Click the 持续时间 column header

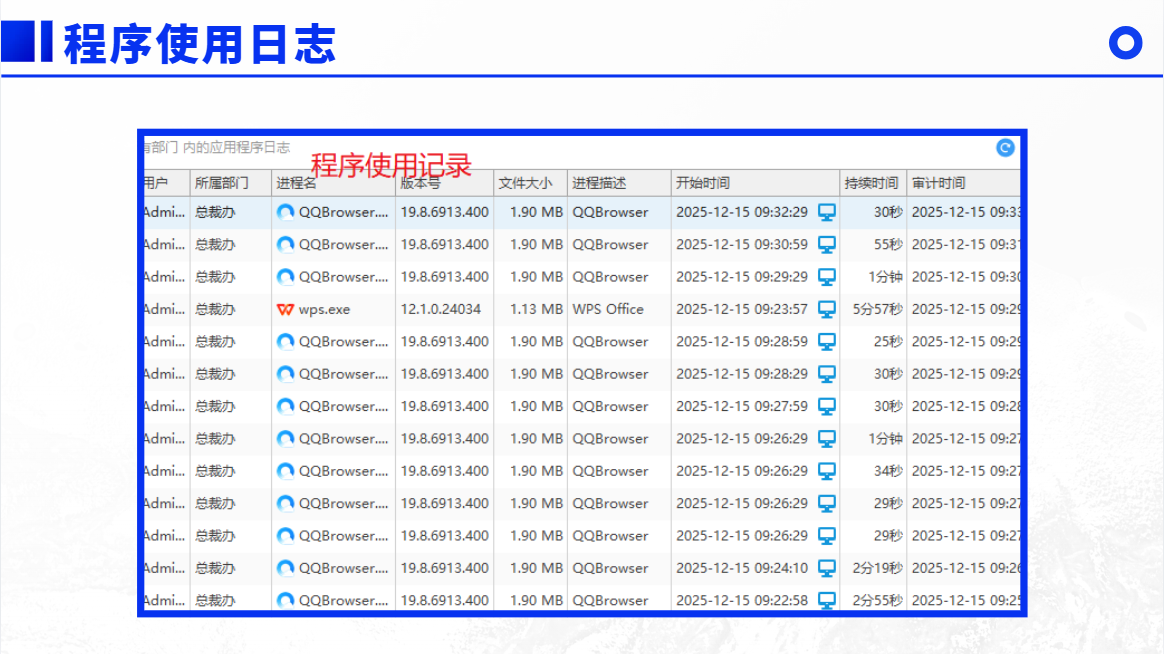click(x=873, y=183)
